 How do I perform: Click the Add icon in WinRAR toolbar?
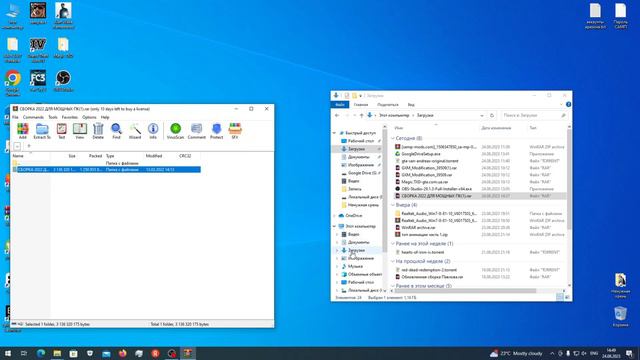point(22,131)
